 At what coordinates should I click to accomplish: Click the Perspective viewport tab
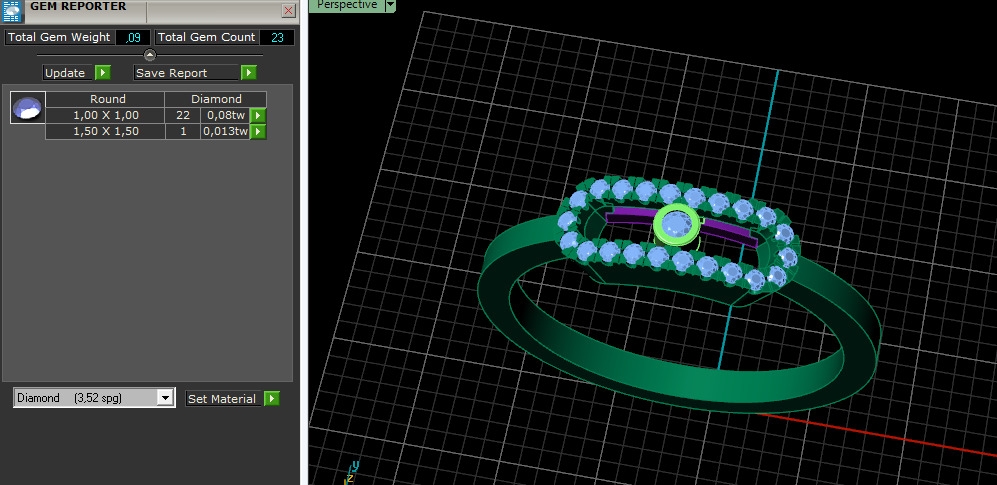pos(347,5)
